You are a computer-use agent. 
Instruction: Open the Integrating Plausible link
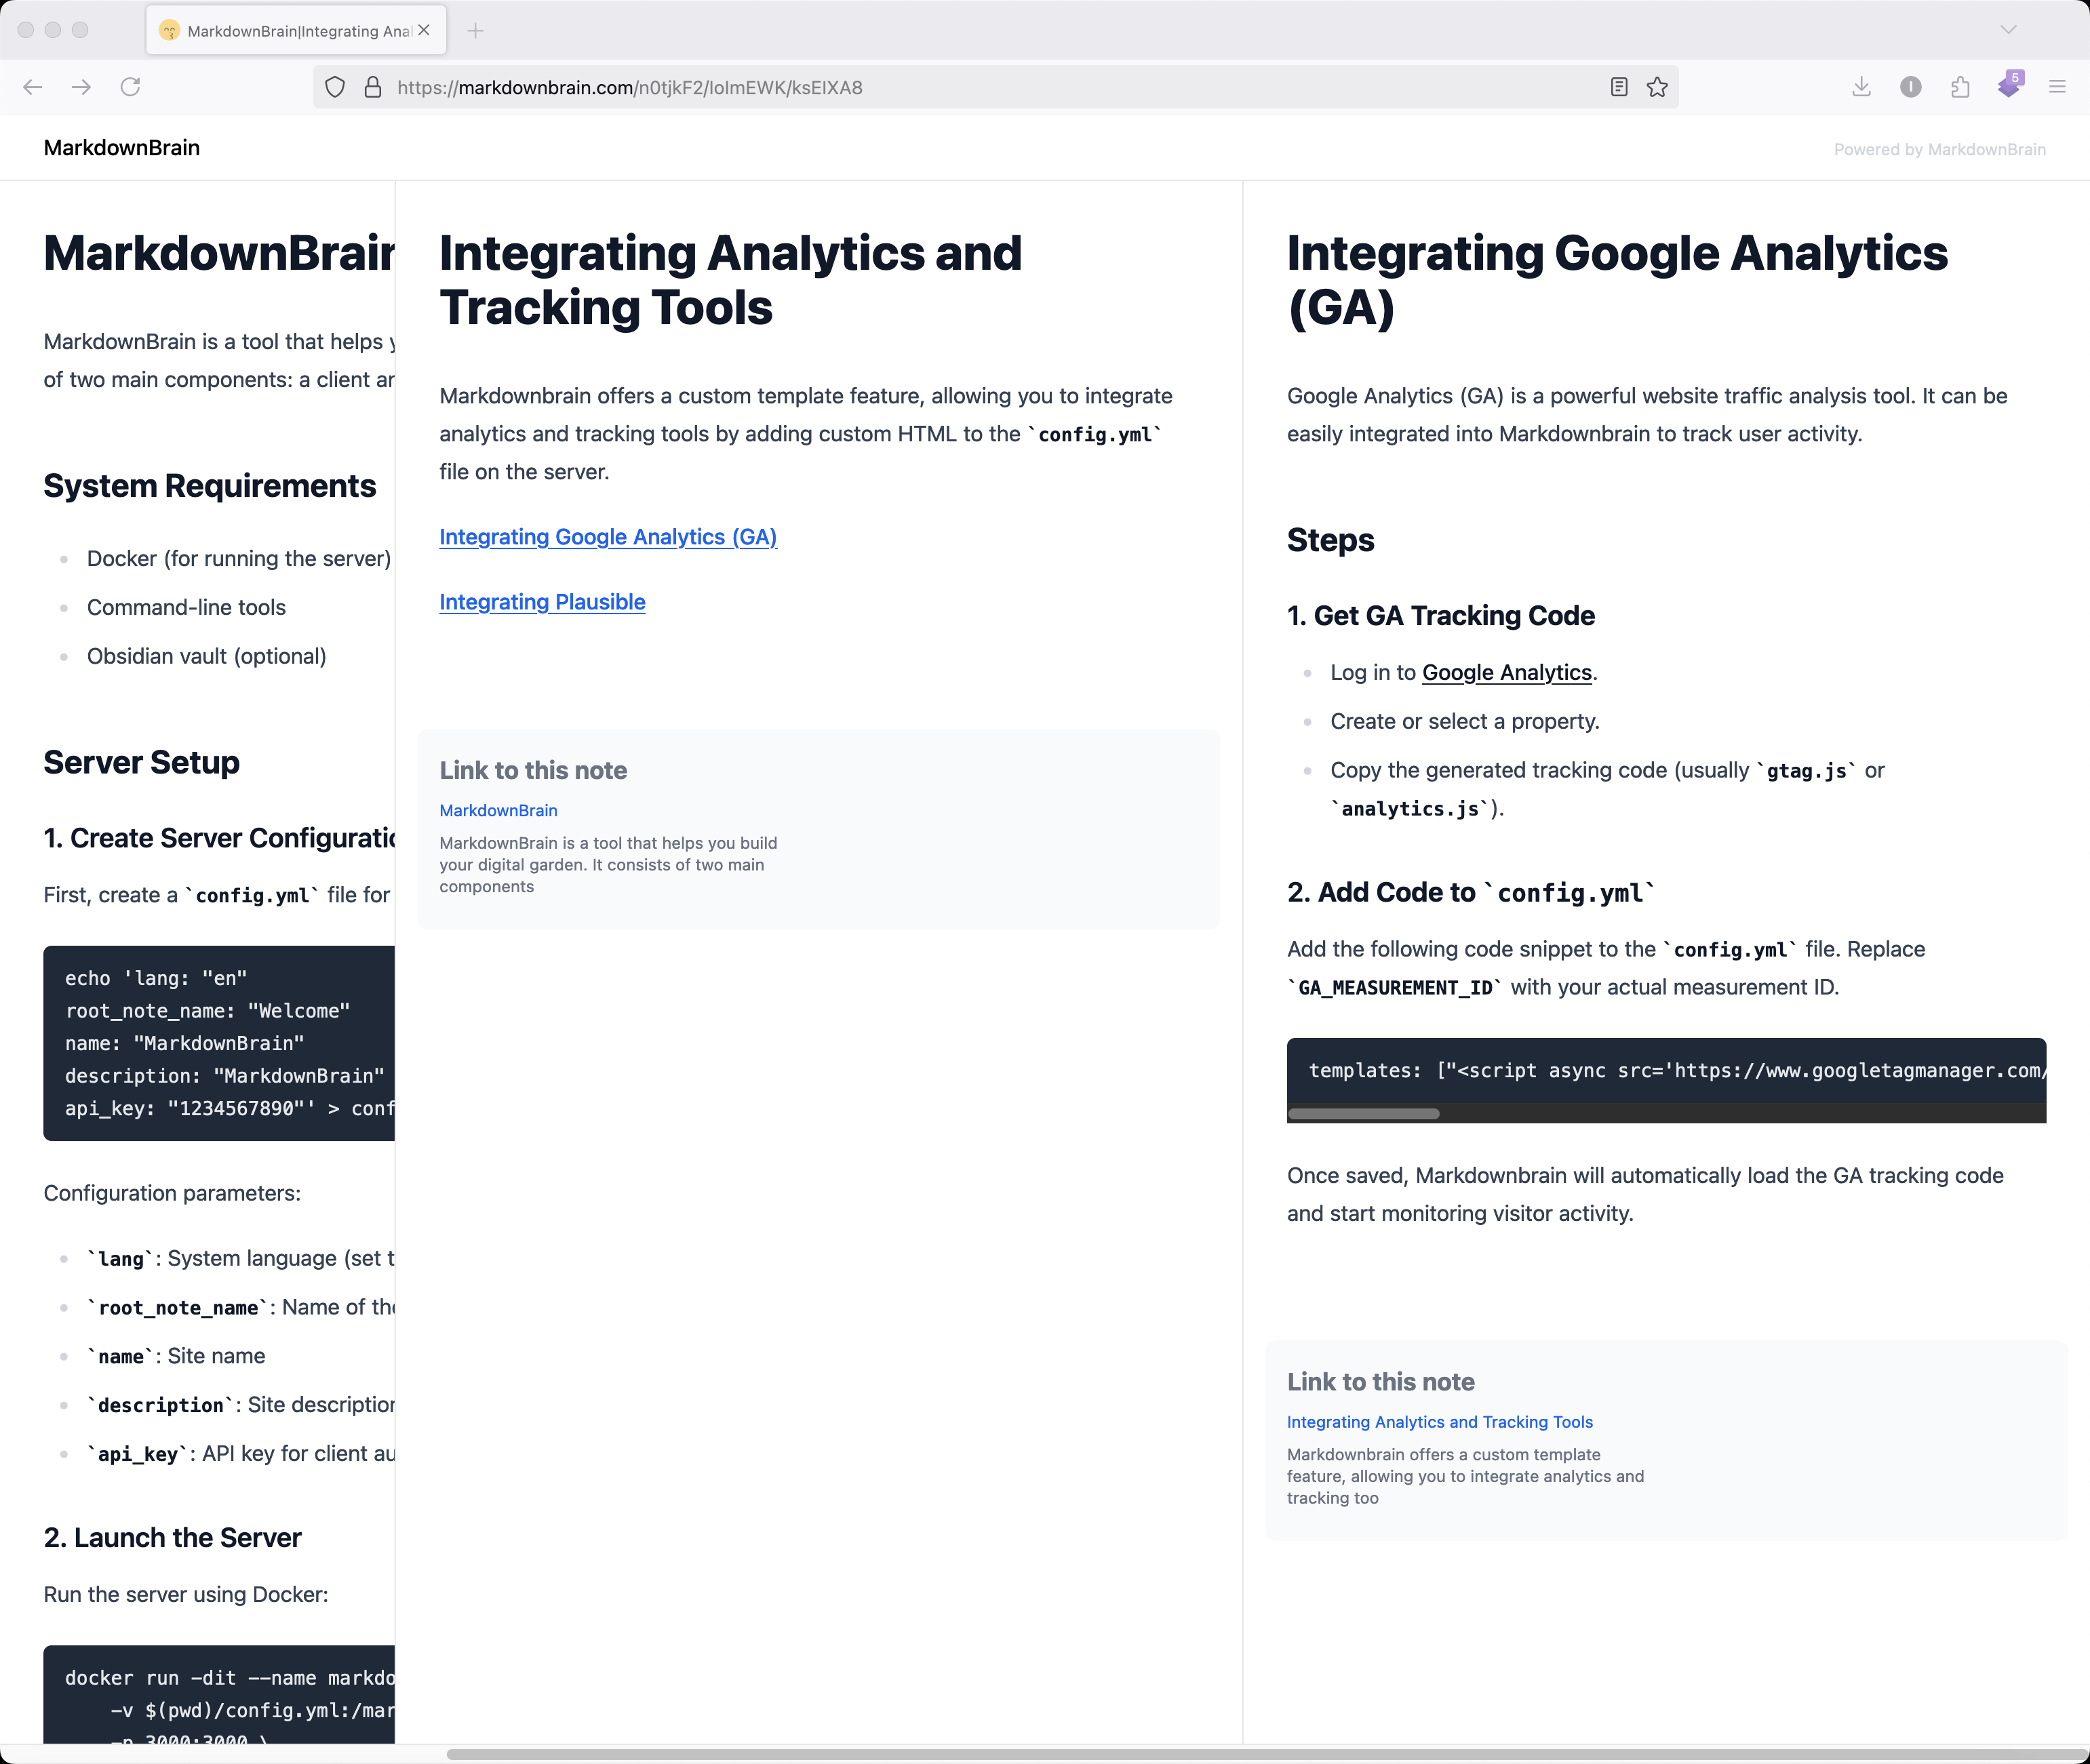[x=542, y=602]
